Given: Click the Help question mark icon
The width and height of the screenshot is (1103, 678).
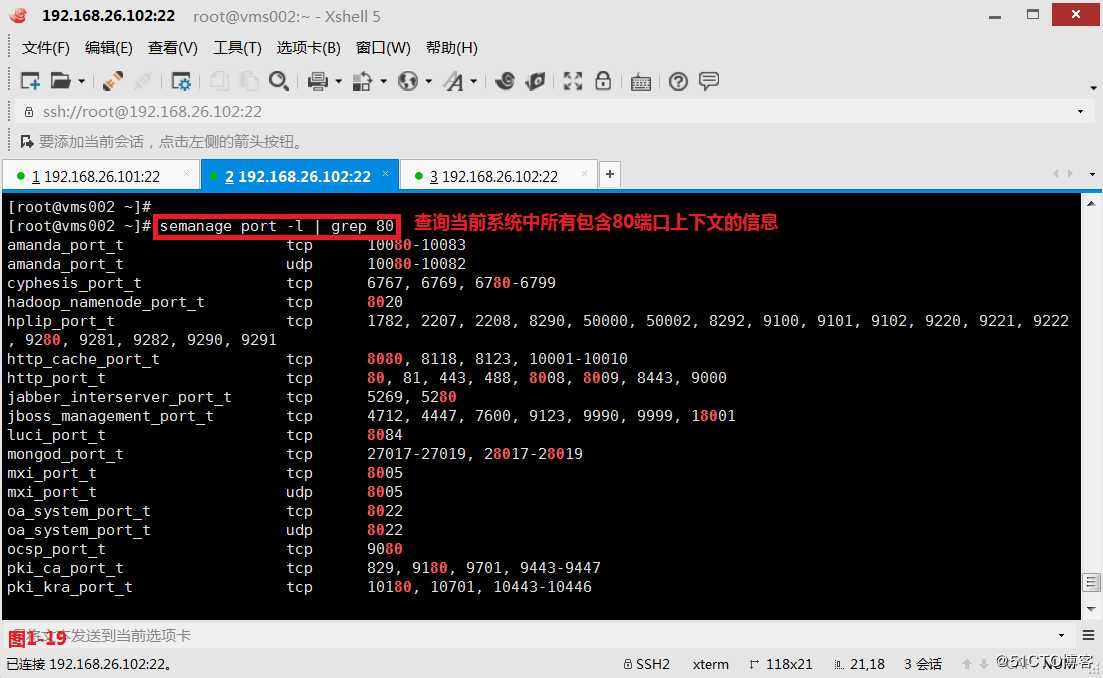Looking at the screenshot, I should 678,82.
